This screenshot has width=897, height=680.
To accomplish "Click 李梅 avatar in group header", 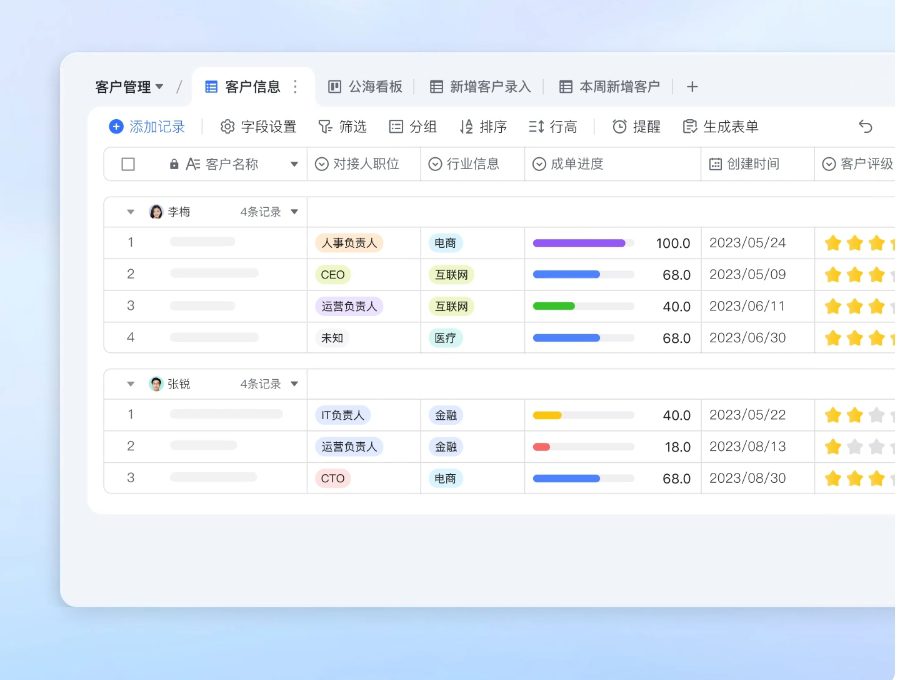I will pos(156,212).
